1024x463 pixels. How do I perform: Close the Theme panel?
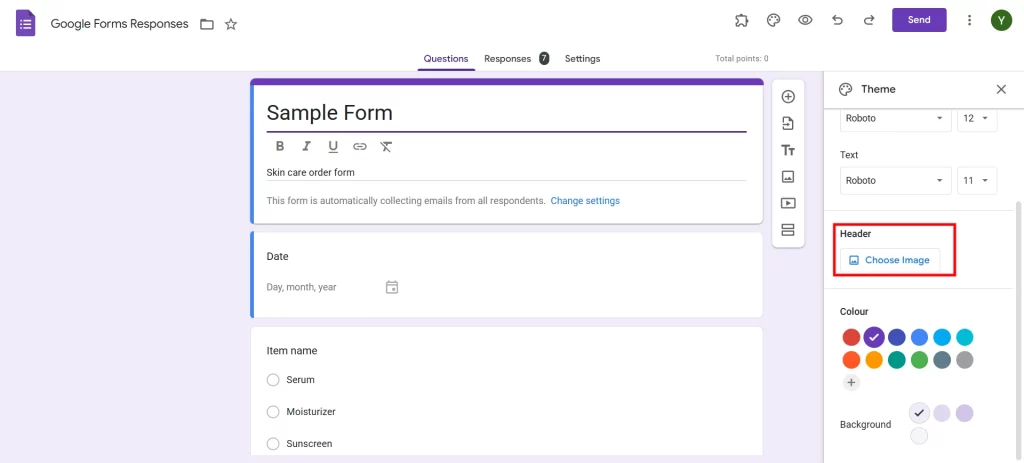pyautogui.click(x=1001, y=89)
